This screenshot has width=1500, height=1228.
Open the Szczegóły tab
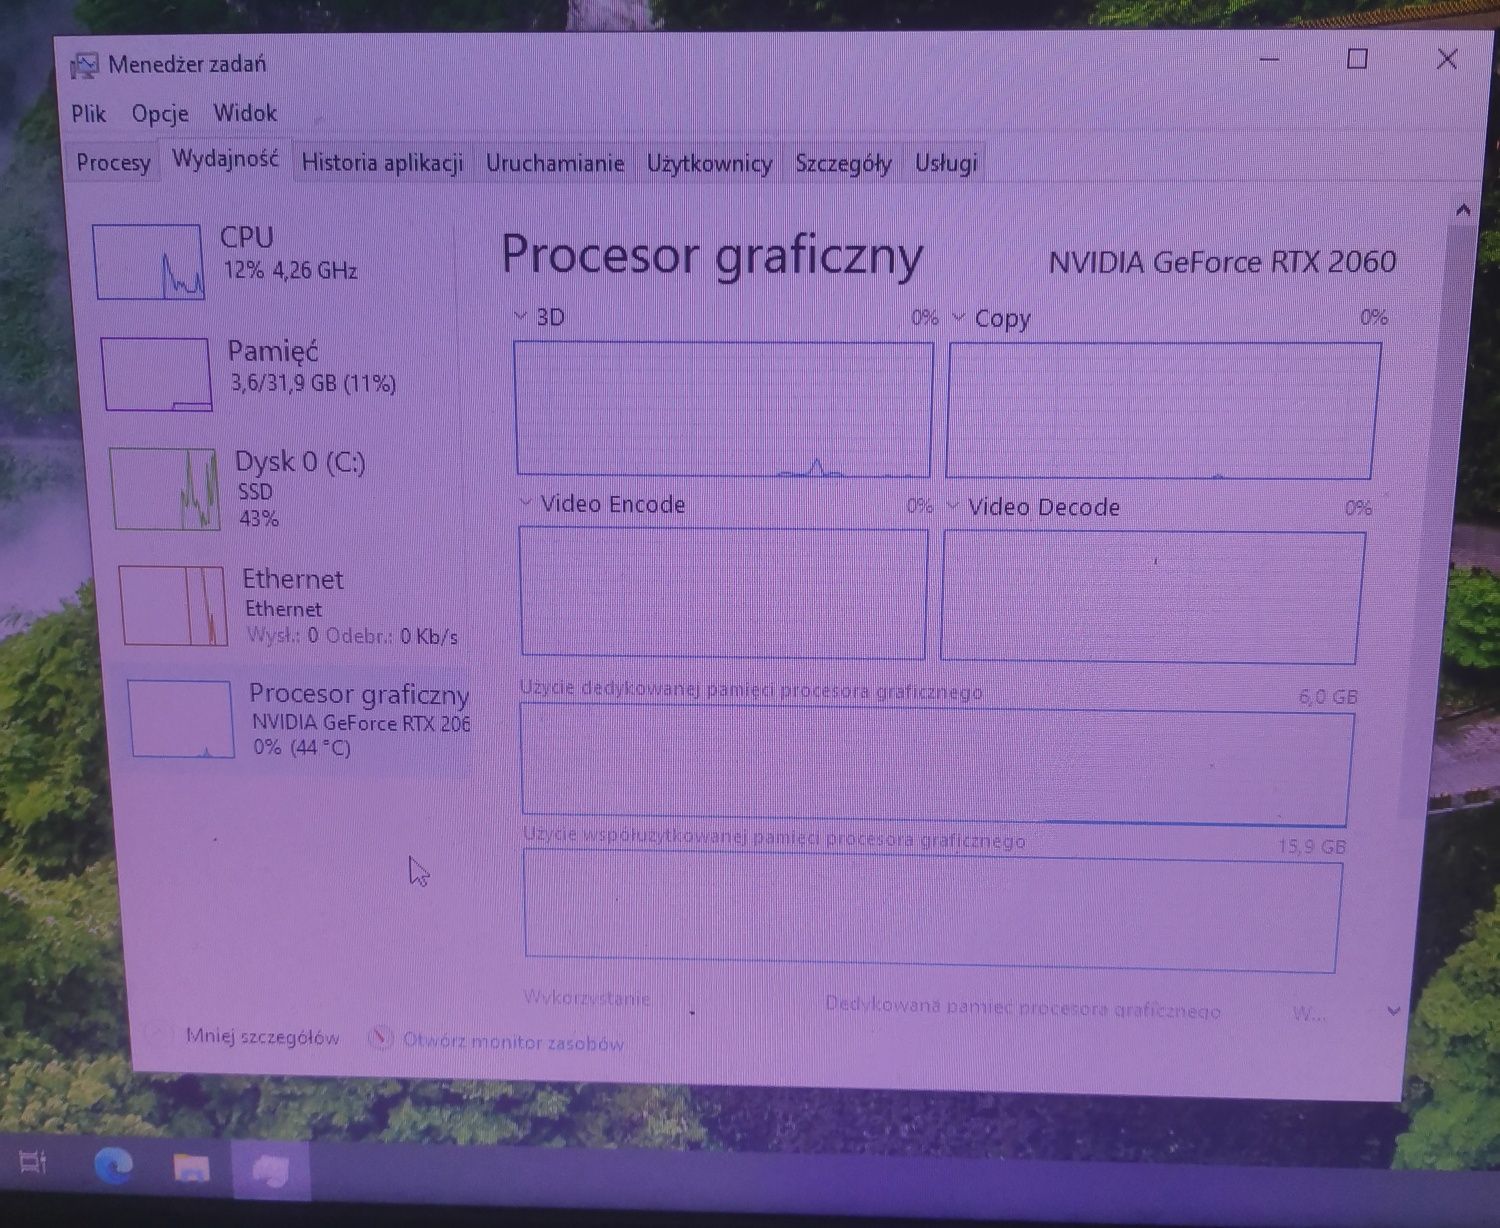[843, 164]
